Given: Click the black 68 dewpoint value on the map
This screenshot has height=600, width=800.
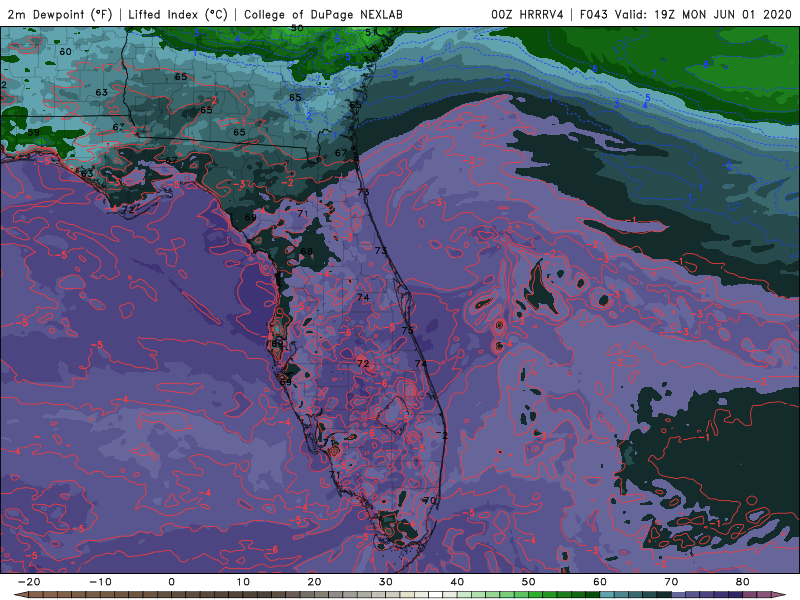Looking at the screenshot, I should click(x=307, y=251).
